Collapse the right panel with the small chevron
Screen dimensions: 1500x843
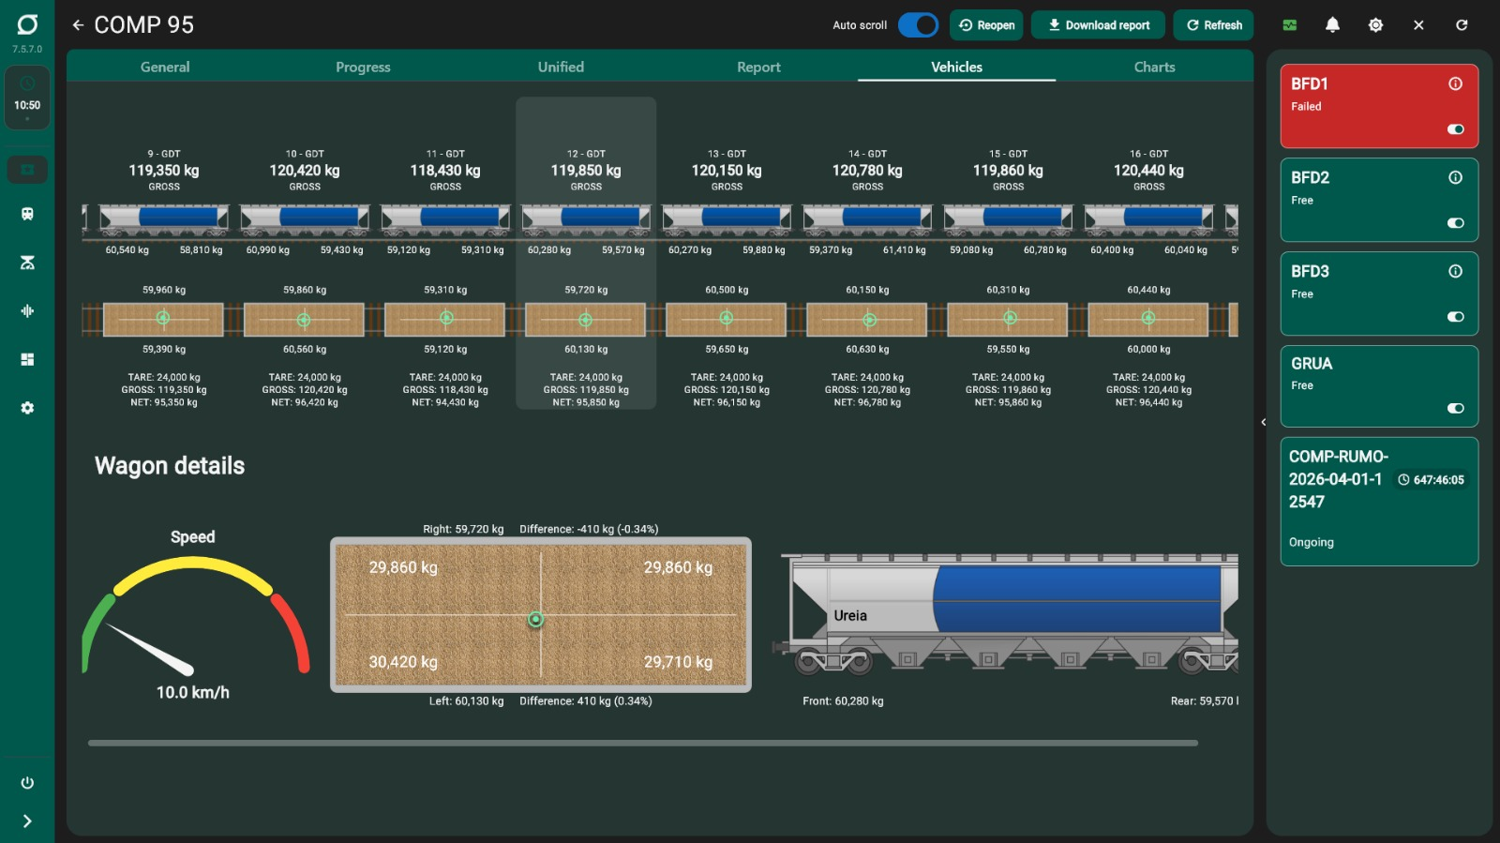tap(1263, 422)
